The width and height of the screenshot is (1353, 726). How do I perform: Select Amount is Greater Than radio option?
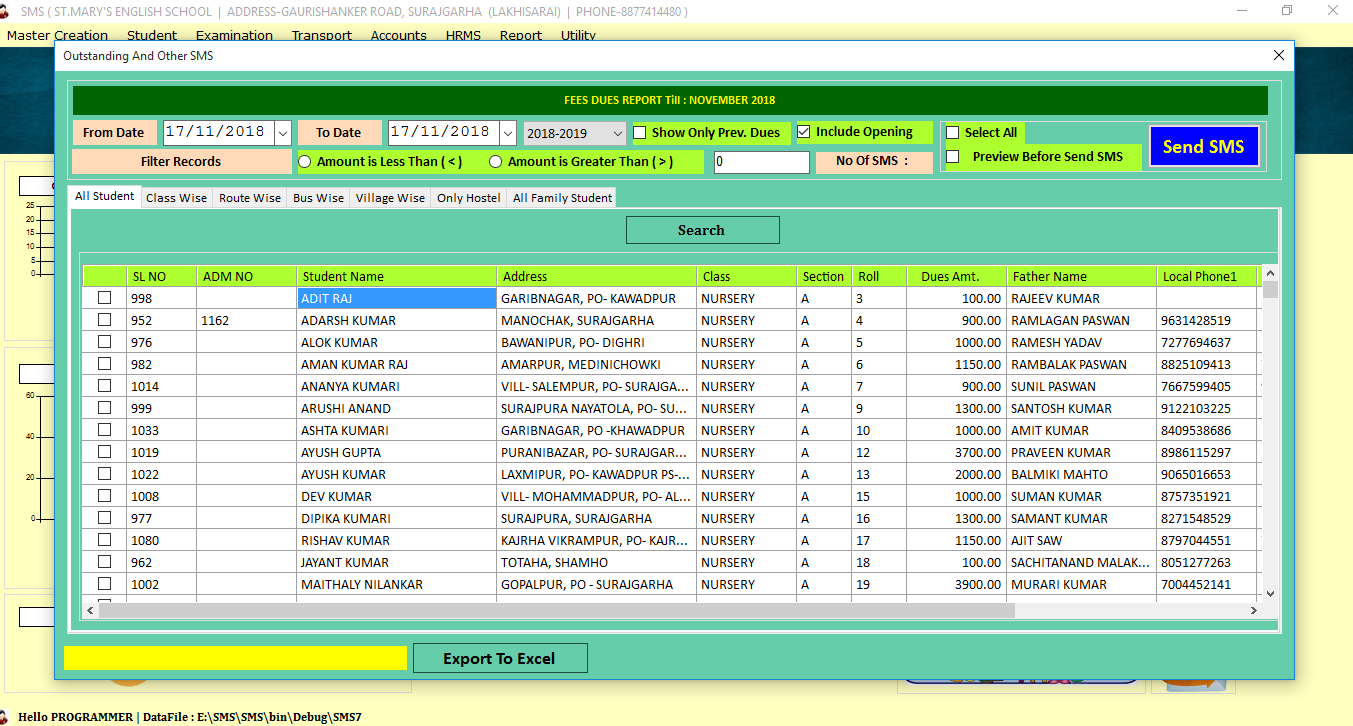(496, 162)
